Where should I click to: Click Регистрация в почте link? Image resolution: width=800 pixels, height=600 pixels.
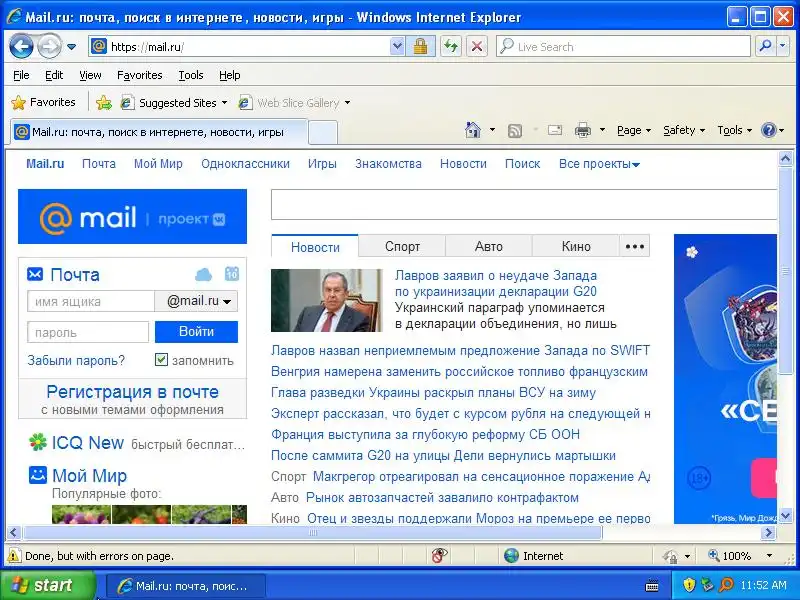[132, 392]
